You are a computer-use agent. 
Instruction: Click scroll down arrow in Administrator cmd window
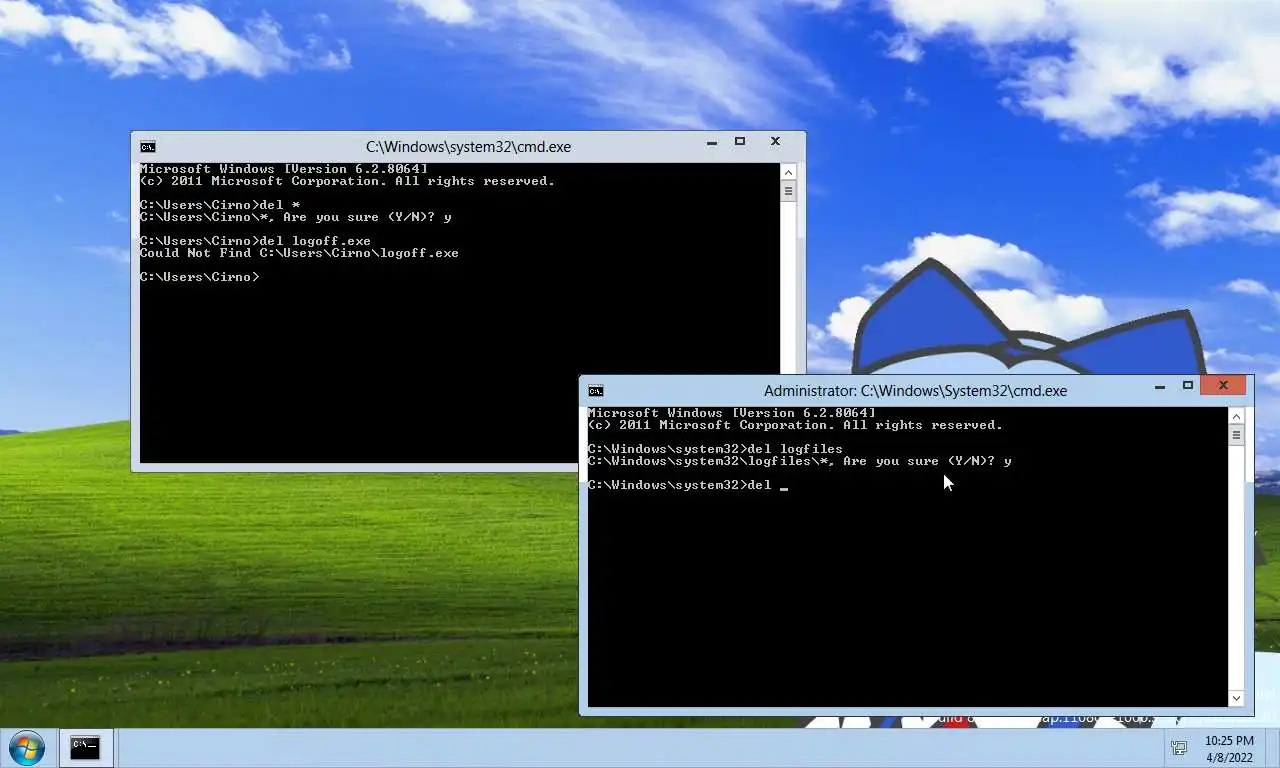click(x=1237, y=698)
